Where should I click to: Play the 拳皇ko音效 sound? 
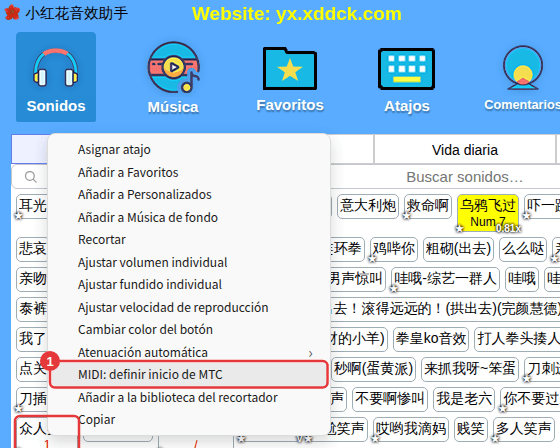pos(431,338)
